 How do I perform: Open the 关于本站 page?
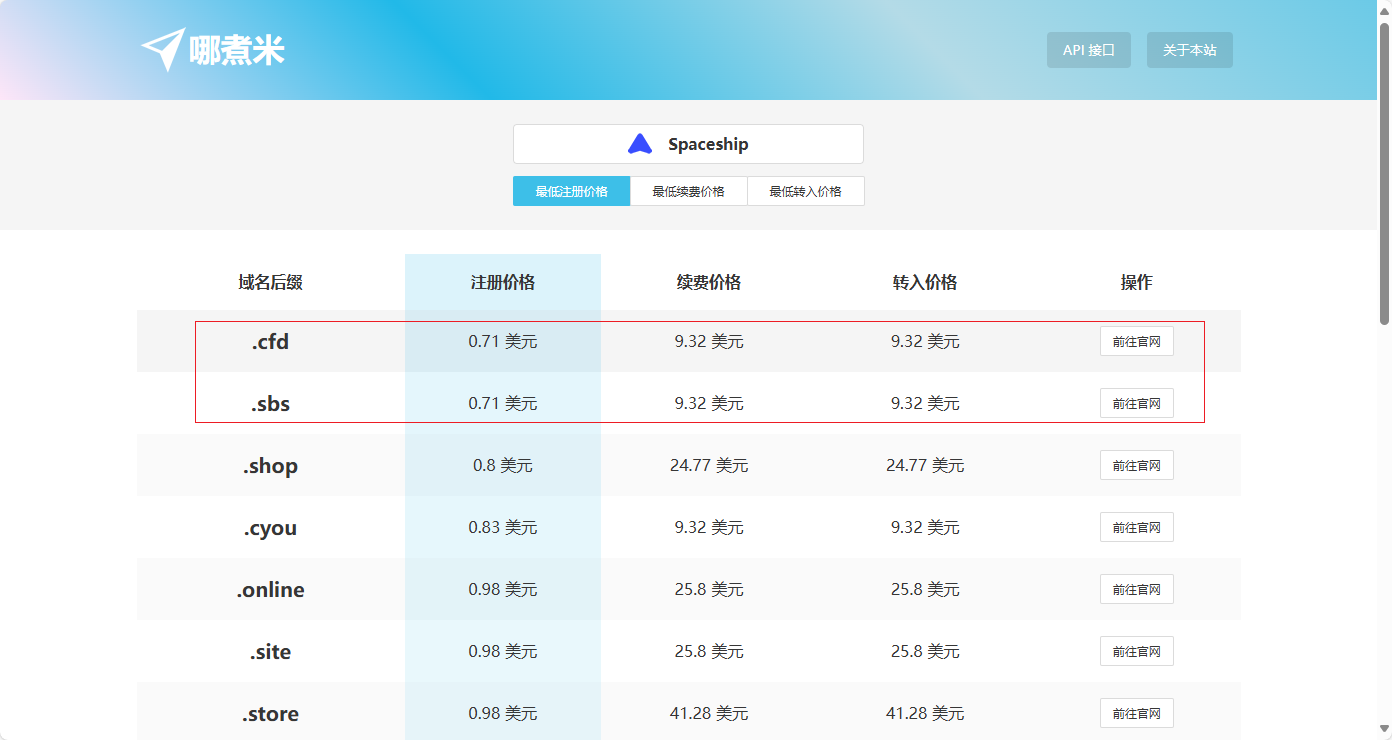click(1190, 50)
